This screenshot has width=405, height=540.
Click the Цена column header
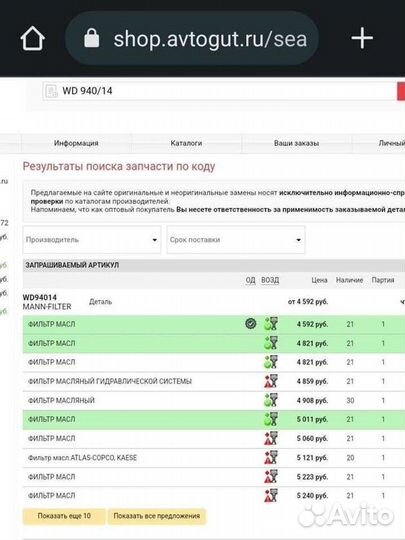pos(319,280)
